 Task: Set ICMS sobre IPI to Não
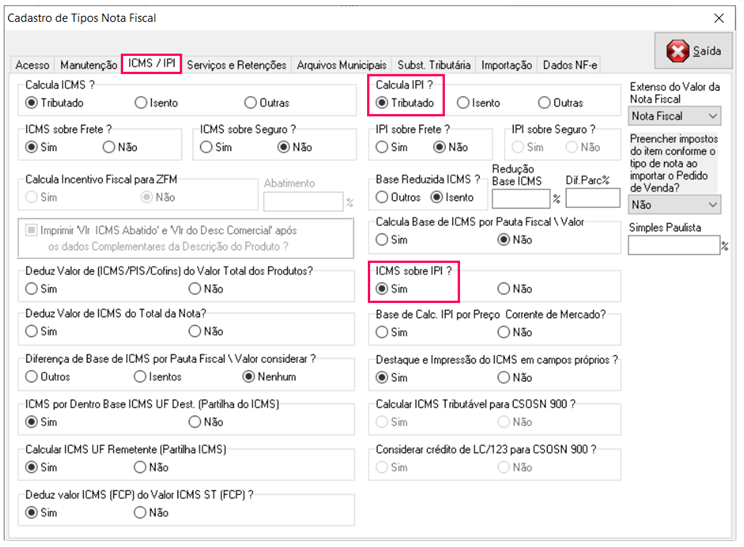[x=504, y=290]
